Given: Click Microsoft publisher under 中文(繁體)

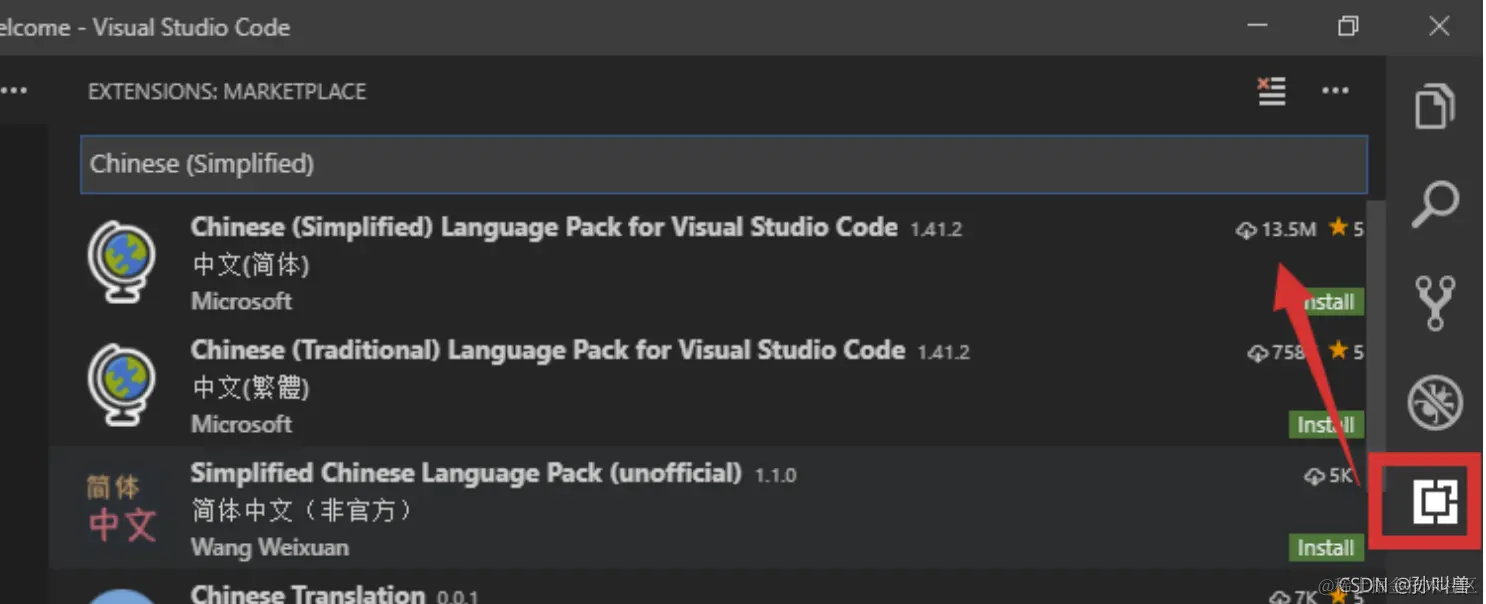Looking at the screenshot, I should [x=241, y=424].
